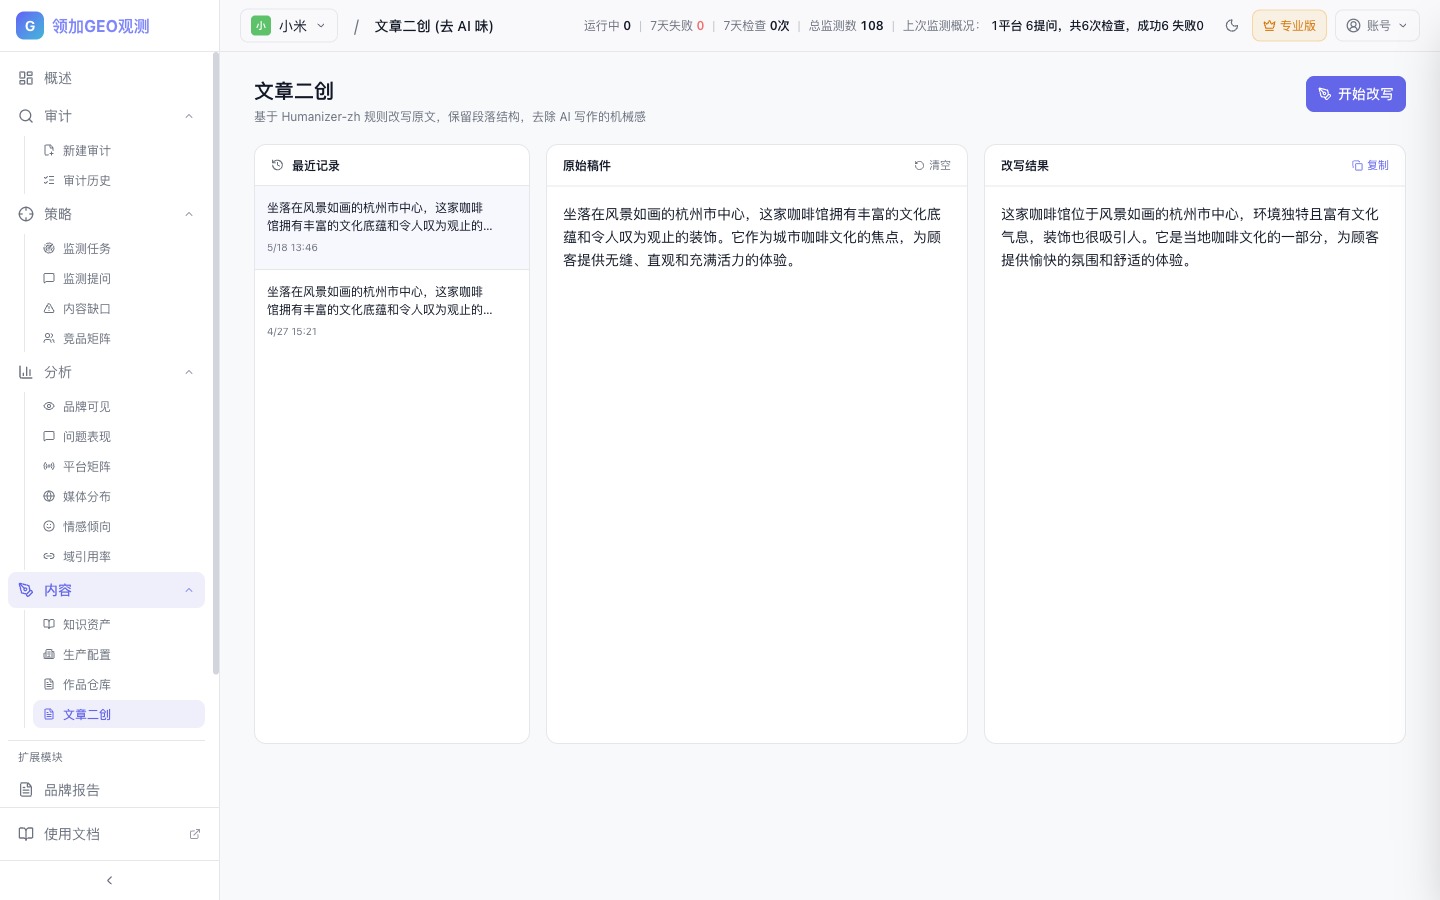The width and height of the screenshot is (1440, 900).
Task: Collapse the 内容 section chevron
Action: point(189,590)
